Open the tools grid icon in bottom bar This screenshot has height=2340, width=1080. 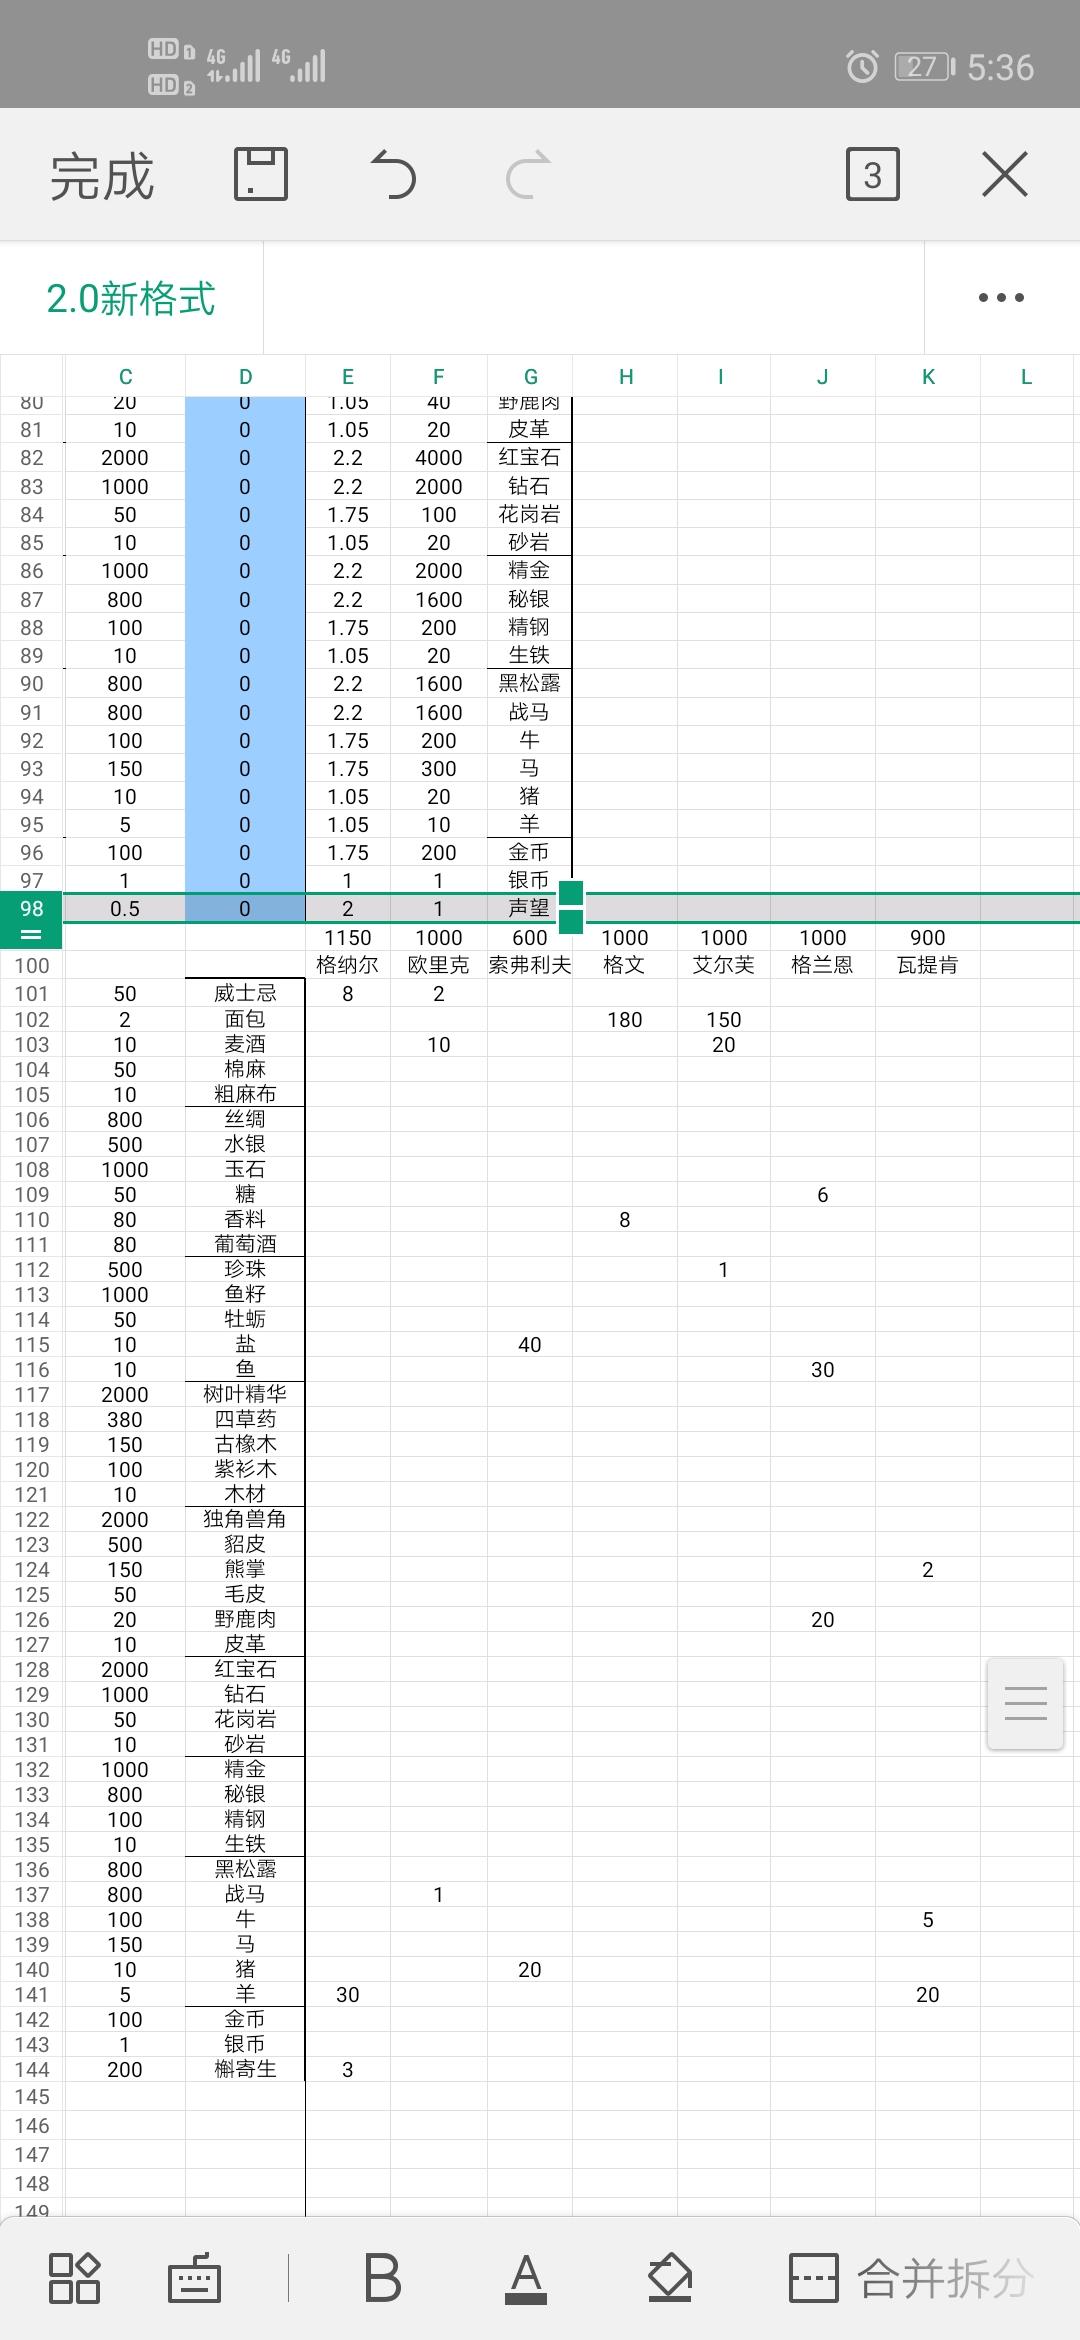click(x=74, y=2277)
